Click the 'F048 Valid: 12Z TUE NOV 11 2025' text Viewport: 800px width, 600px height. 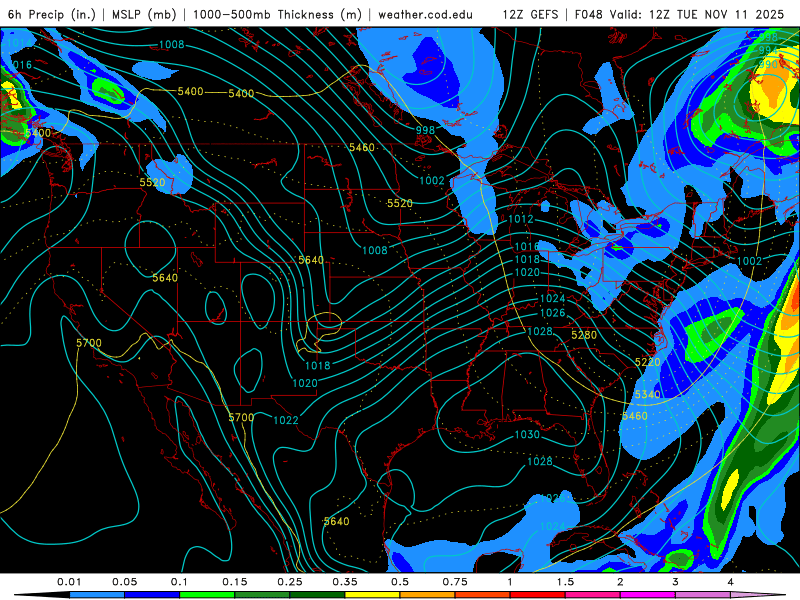click(x=679, y=14)
